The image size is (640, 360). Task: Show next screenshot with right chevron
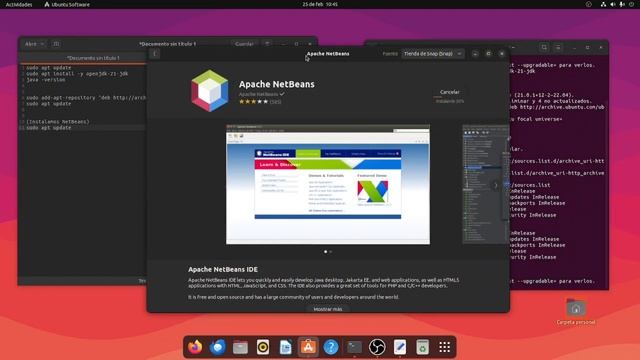click(496, 185)
